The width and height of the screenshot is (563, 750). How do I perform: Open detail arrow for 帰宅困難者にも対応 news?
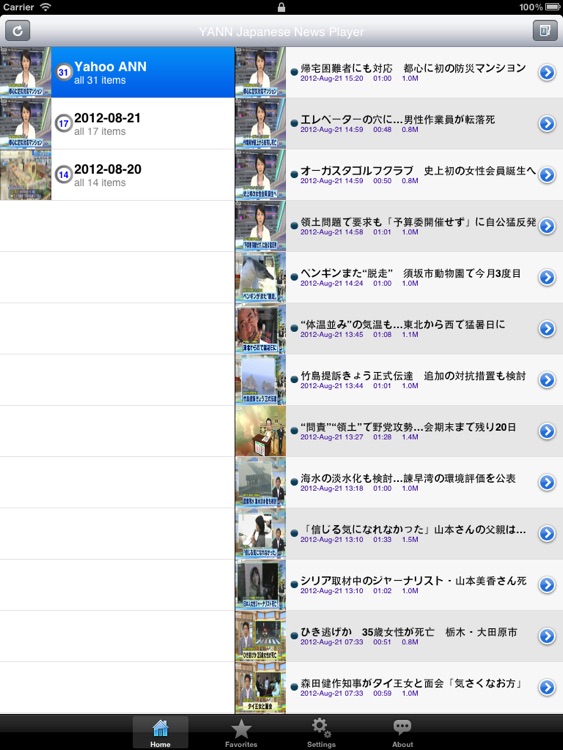pyautogui.click(x=547, y=72)
